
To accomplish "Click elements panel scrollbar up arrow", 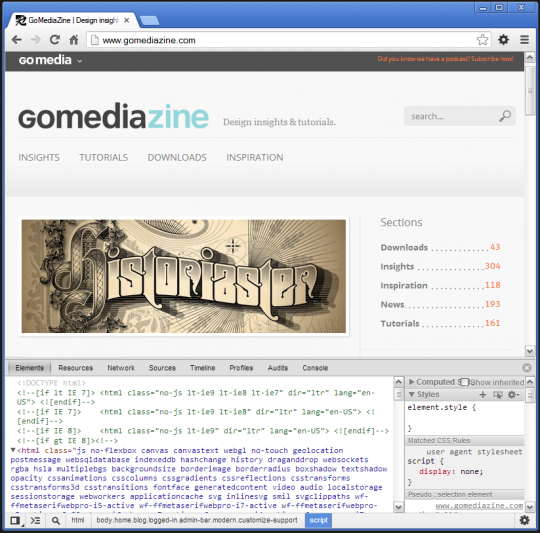I will coord(398,382).
